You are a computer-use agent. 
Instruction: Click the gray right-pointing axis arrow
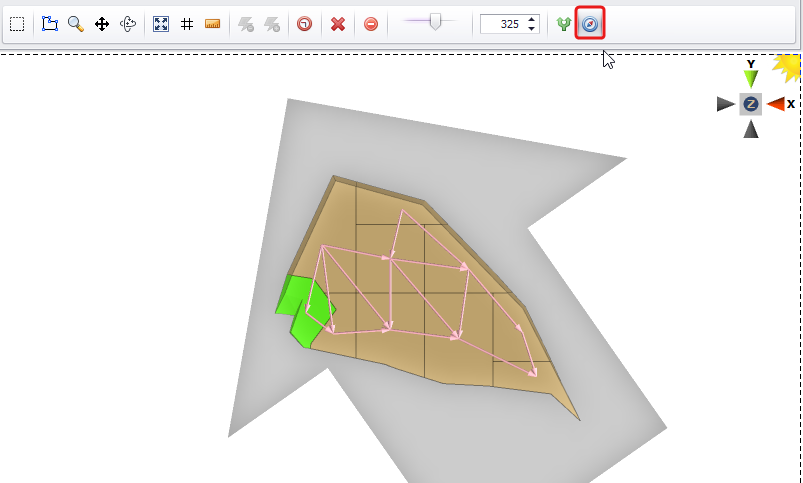coord(726,104)
